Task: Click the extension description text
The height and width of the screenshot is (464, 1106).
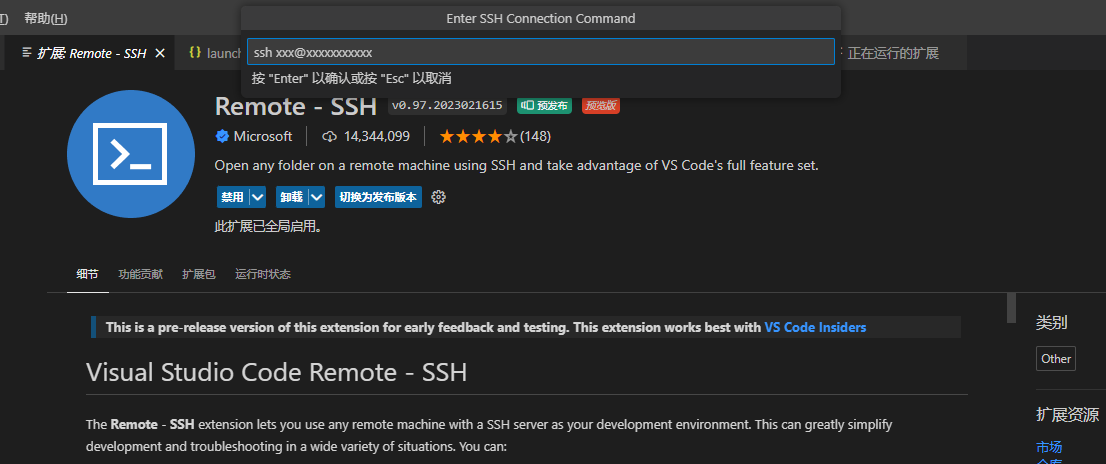Action: pos(516,166)
